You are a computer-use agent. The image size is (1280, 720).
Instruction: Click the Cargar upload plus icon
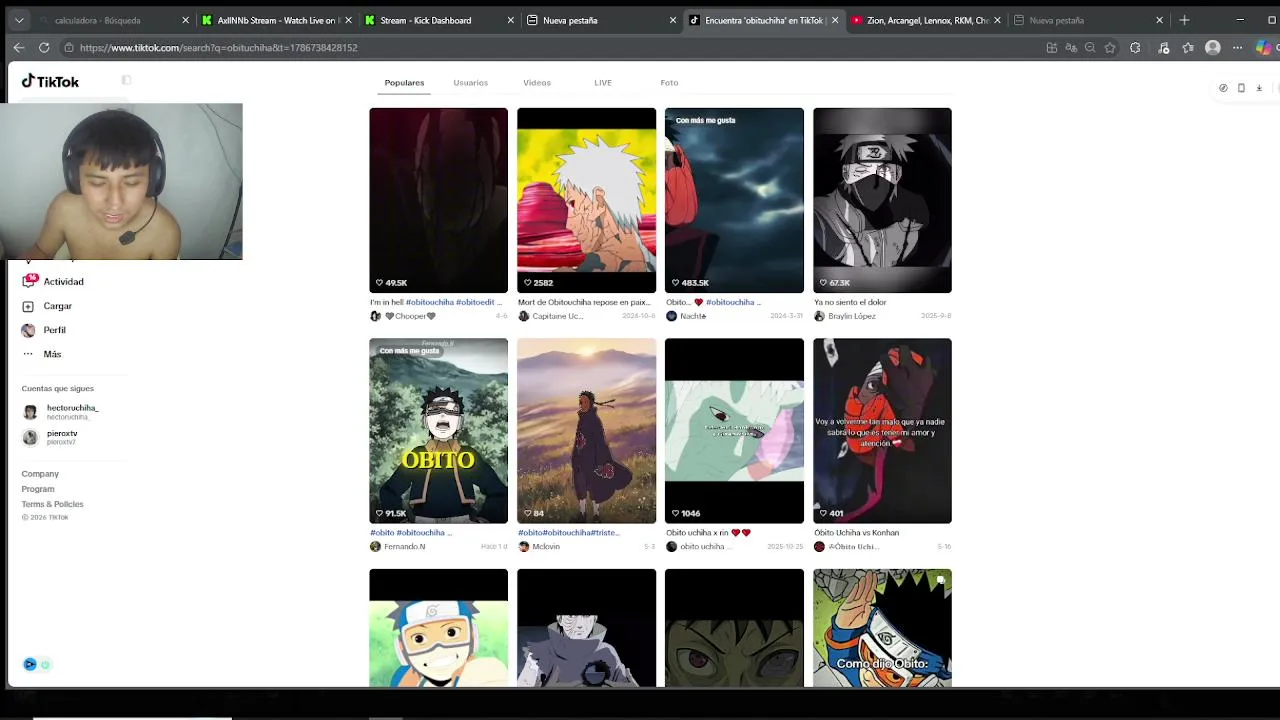[28, 306]
